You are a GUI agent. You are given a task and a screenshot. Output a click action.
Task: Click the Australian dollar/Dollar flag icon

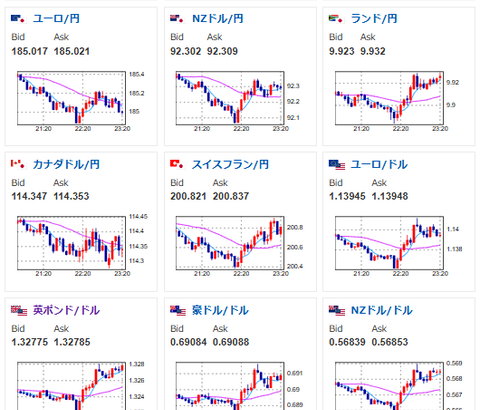(x=178, y=311)
